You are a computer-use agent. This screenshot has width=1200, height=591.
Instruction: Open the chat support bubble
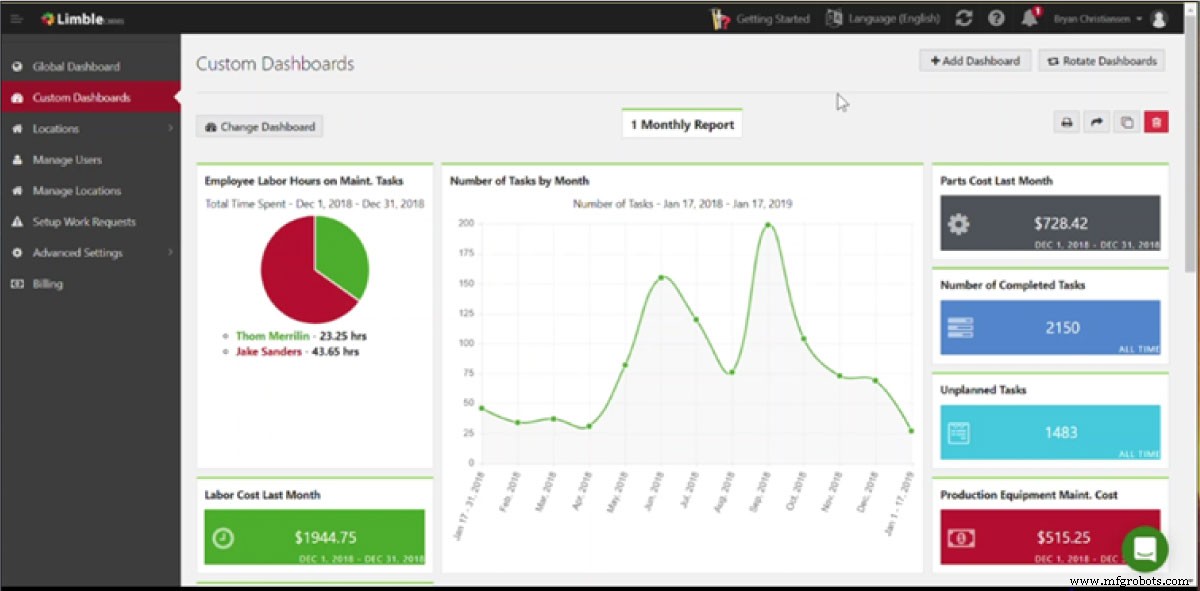[1145, 549]
